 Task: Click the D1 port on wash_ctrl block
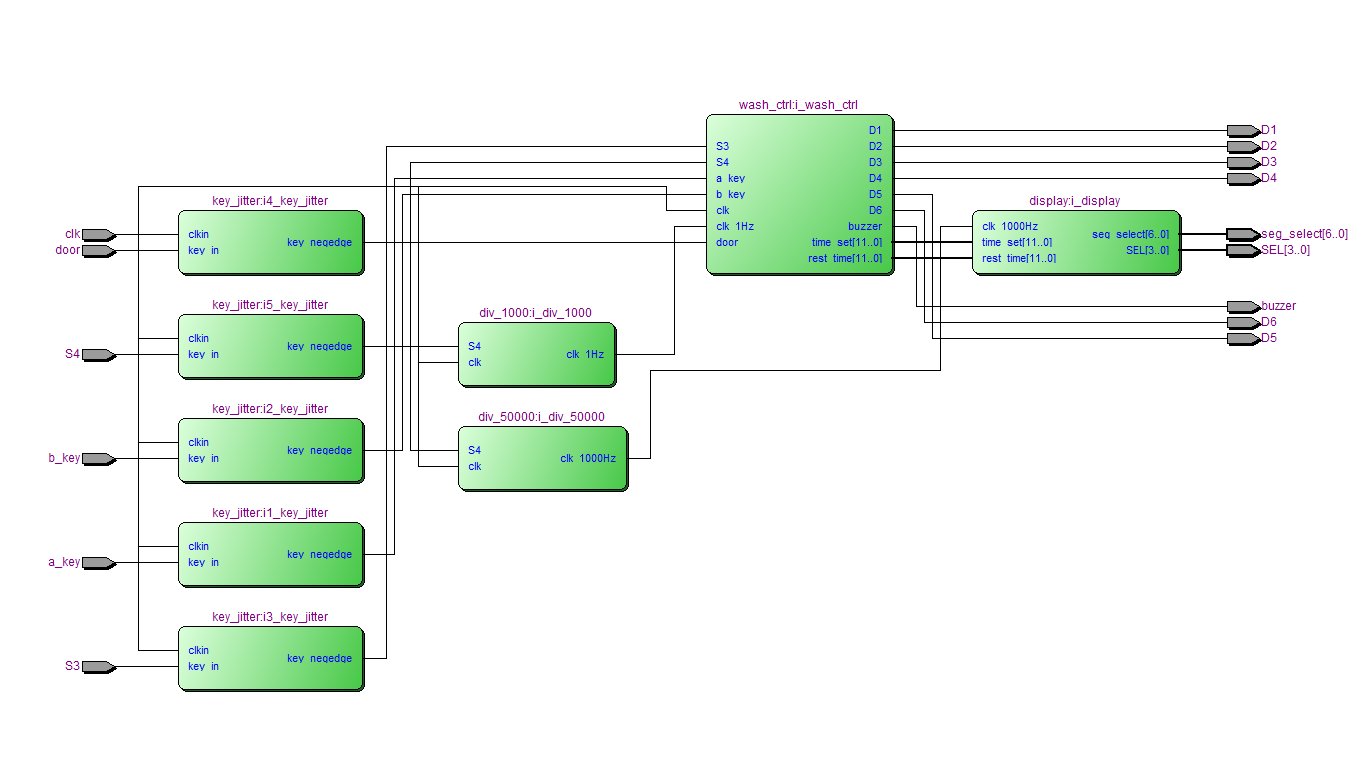point(875,131)
